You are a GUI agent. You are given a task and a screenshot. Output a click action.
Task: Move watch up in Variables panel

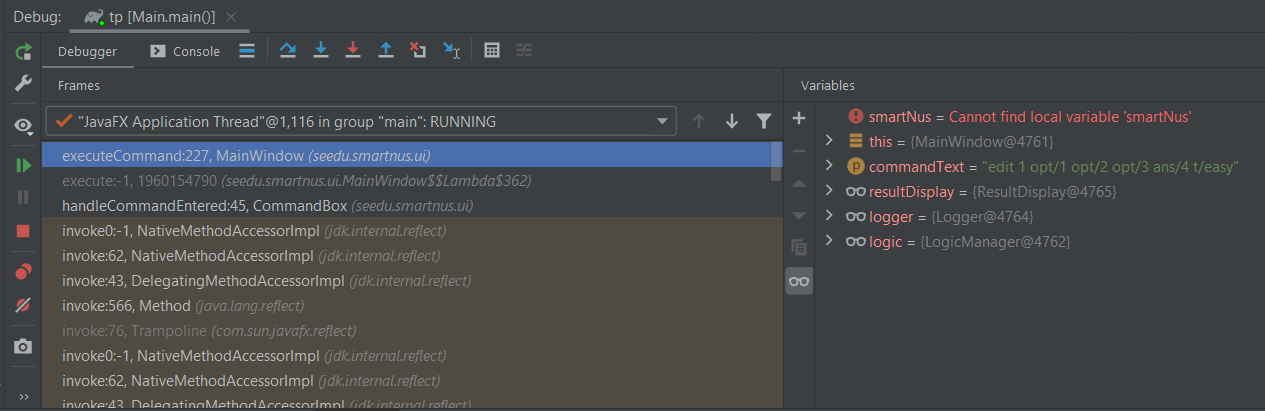pos(799,183)
